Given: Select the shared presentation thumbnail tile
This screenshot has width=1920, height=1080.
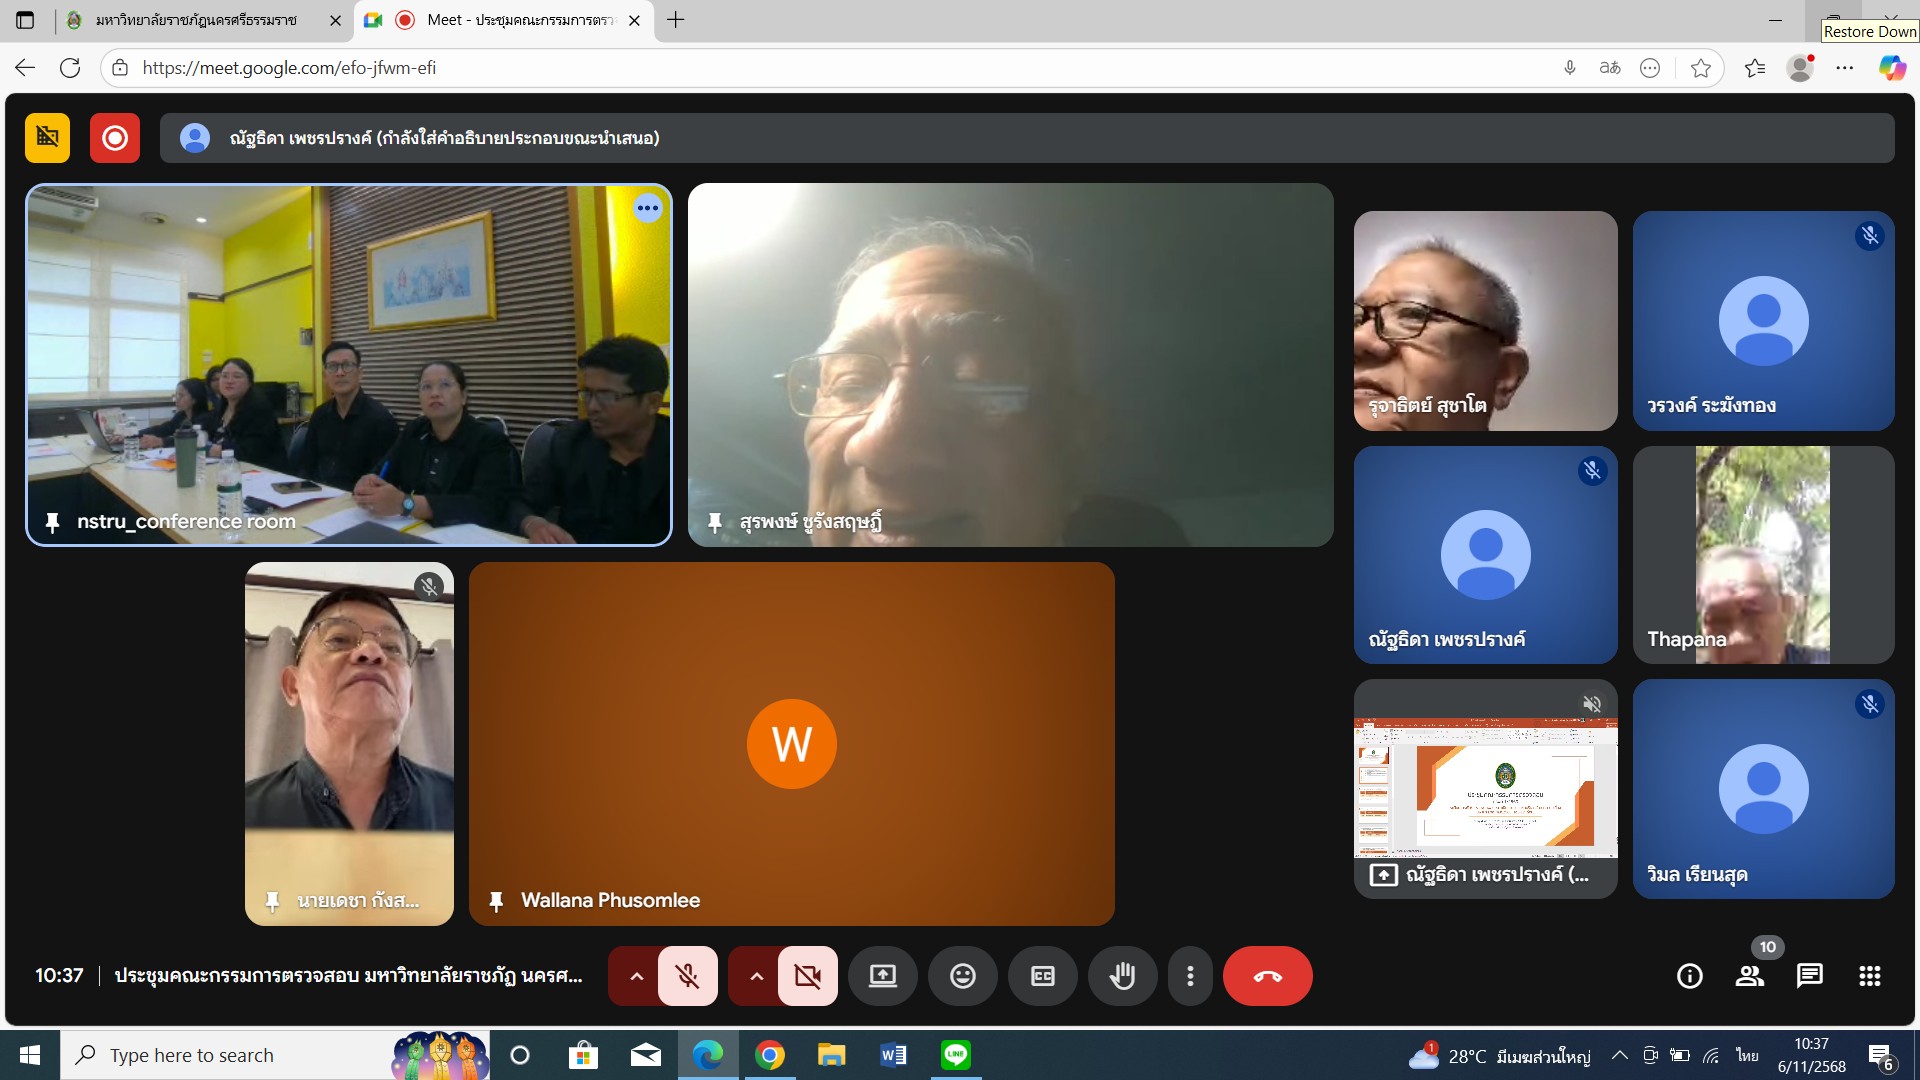Looking at the screenshot, I should 1485,788.
